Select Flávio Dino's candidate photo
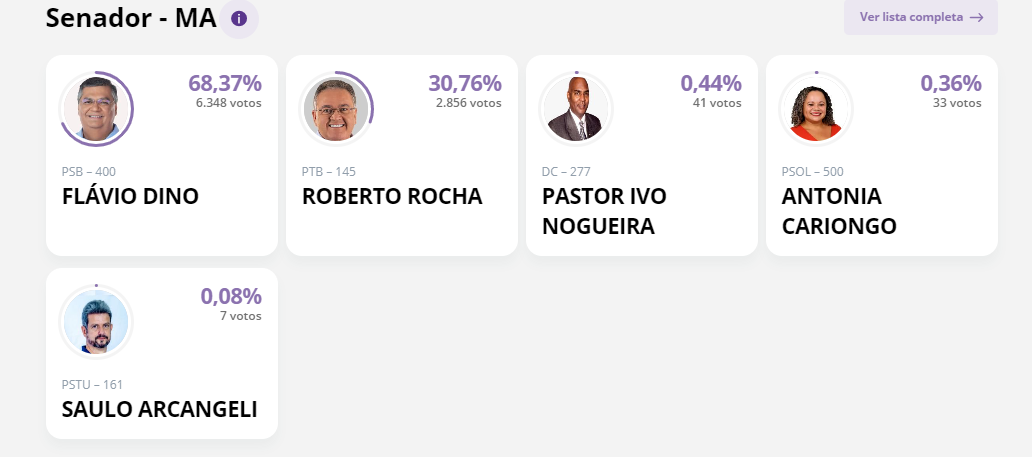Image resolution: width=1032 pixels, height=457 pixels. point(97,109)
